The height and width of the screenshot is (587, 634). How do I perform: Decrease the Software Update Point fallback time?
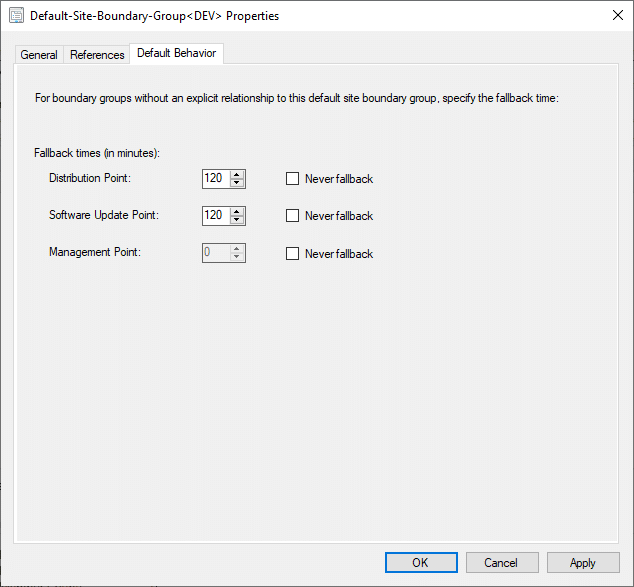tap(237, 221)
